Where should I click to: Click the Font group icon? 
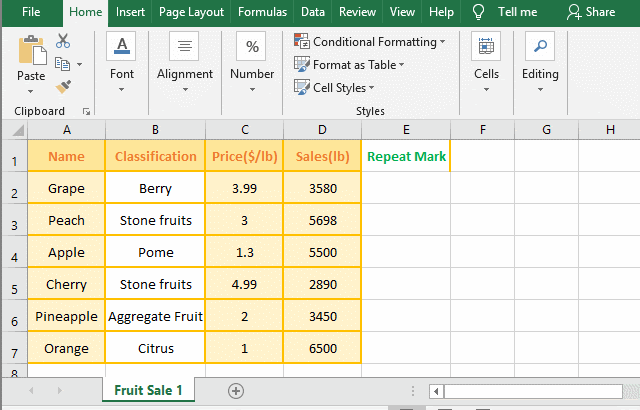[122, 46]
